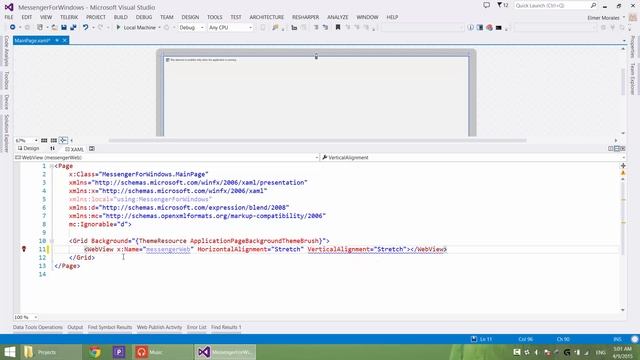Image resolution: width=640 pixels, height=360 pixels.
Task: Open the Windows Start button
Action: click(9, 352)
